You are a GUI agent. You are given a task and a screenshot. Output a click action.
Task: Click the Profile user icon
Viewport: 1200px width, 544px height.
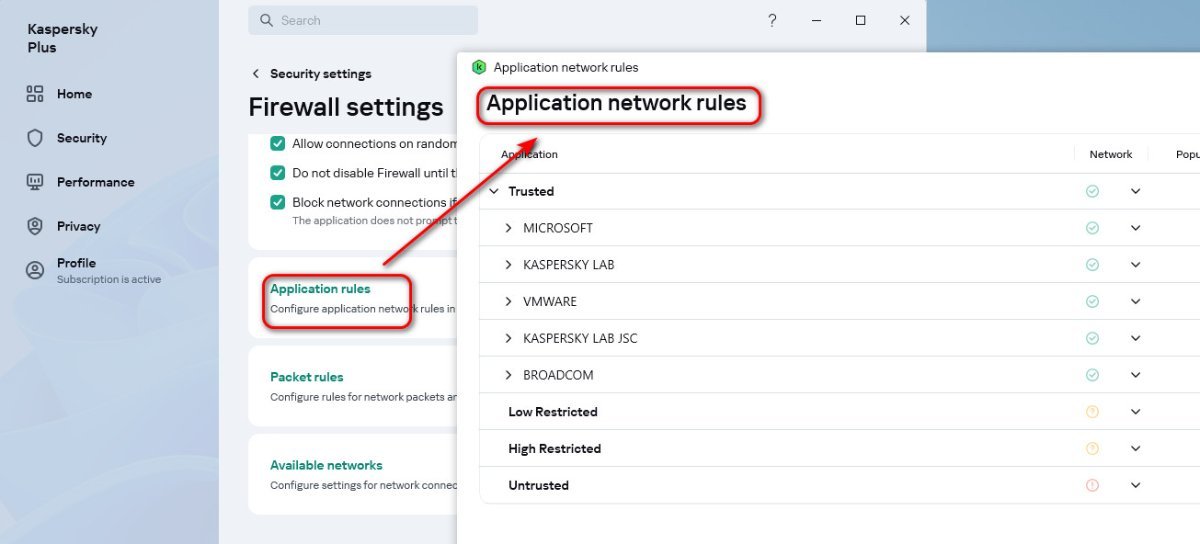pos(35,270)
